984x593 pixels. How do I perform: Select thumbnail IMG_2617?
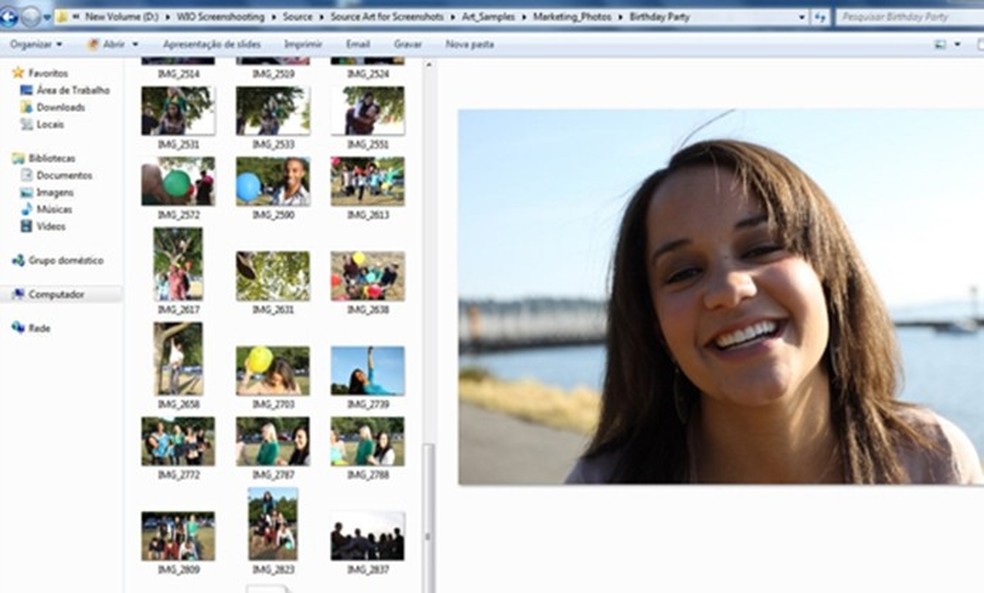178,264
